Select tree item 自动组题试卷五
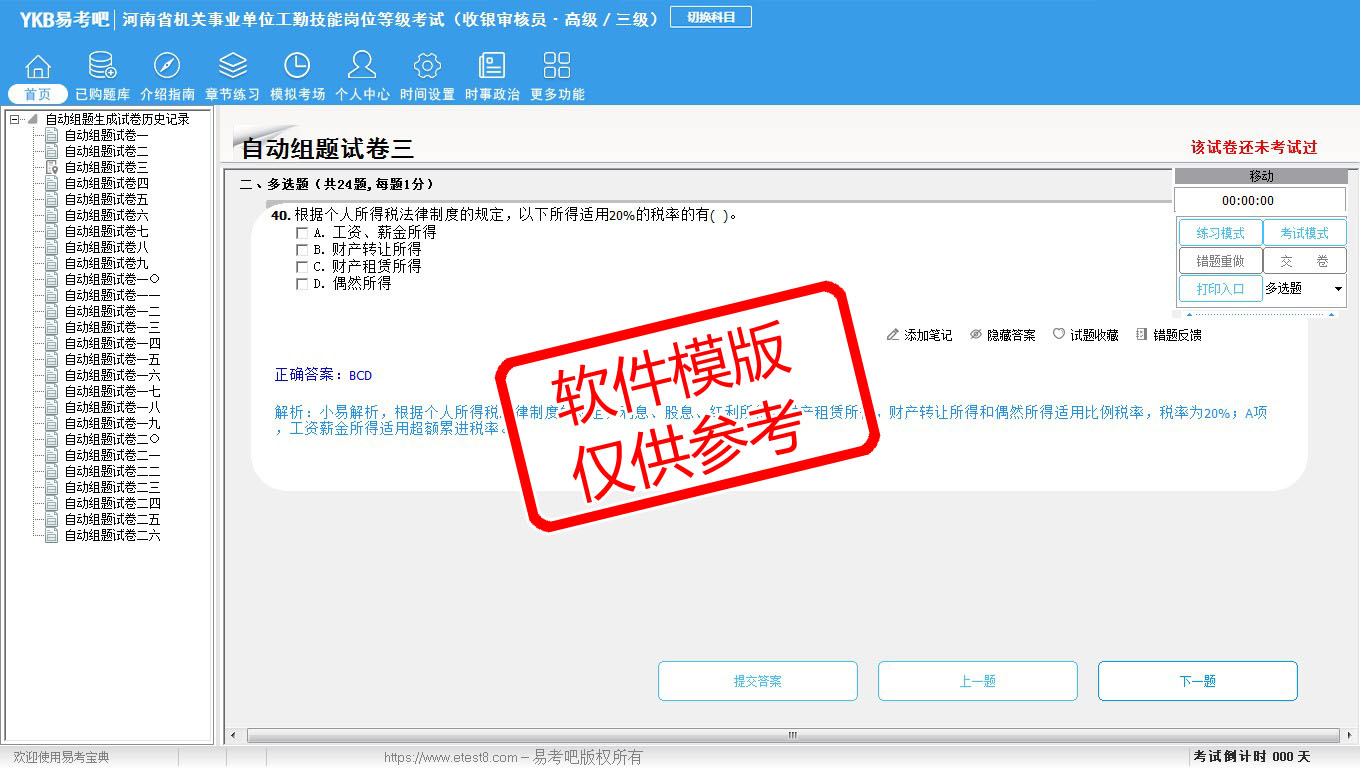Screen dimensions: 1360x768 coord(107,199)
